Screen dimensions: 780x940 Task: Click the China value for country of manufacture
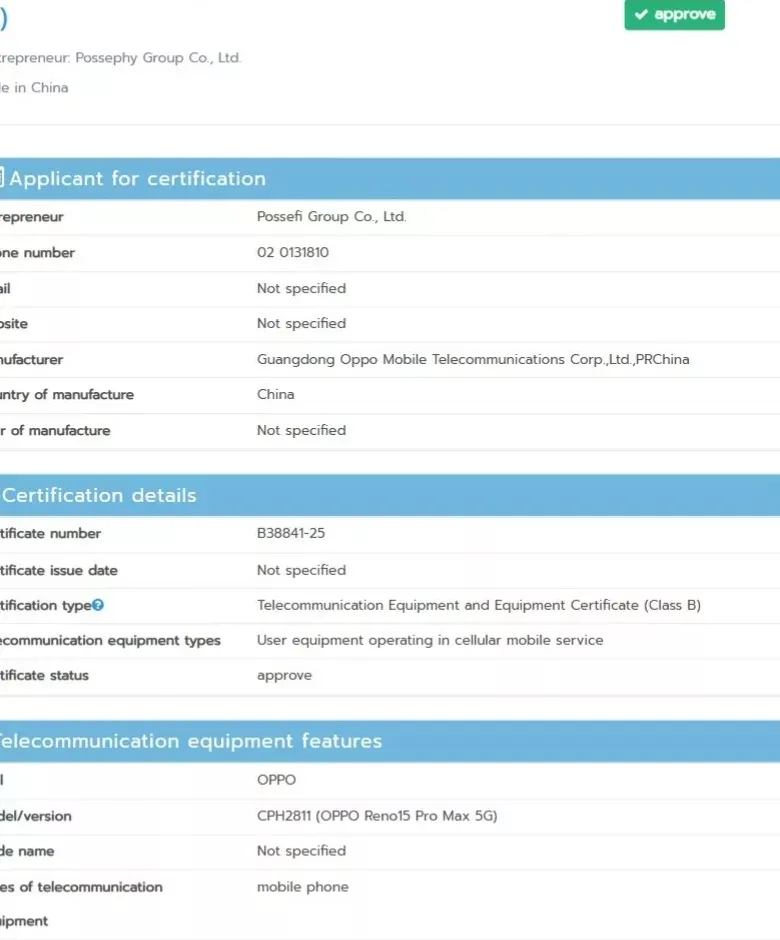click(x=276, y=394)
